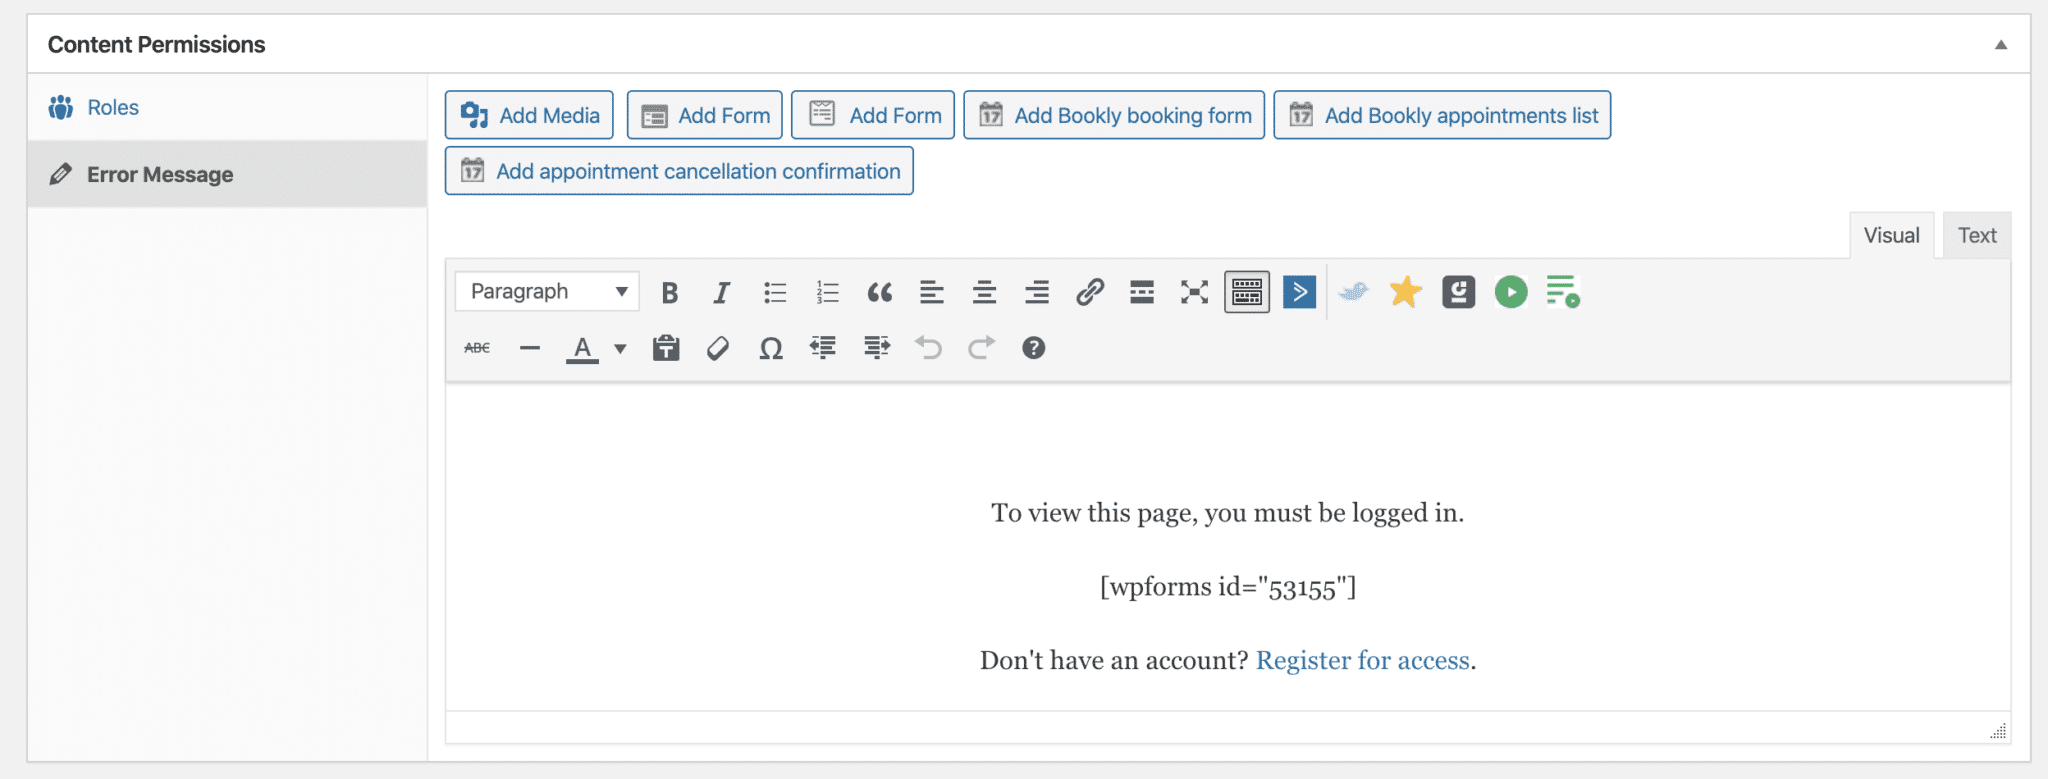The height and width of the screenshot is (779, 2048).
Task: Apply strikethrough formatting
Action: [x=477, y=348]
